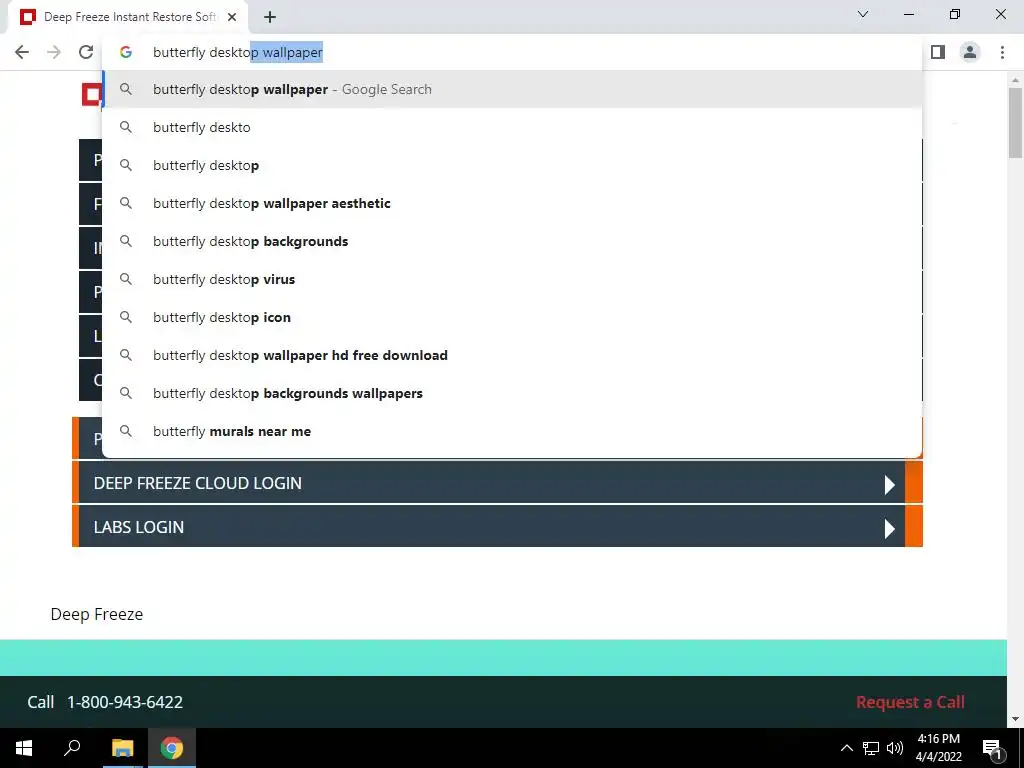Open the Chrome profile avatar icon
The image size is (1024, 768).
pyautogui.click(x=970, y=52)
